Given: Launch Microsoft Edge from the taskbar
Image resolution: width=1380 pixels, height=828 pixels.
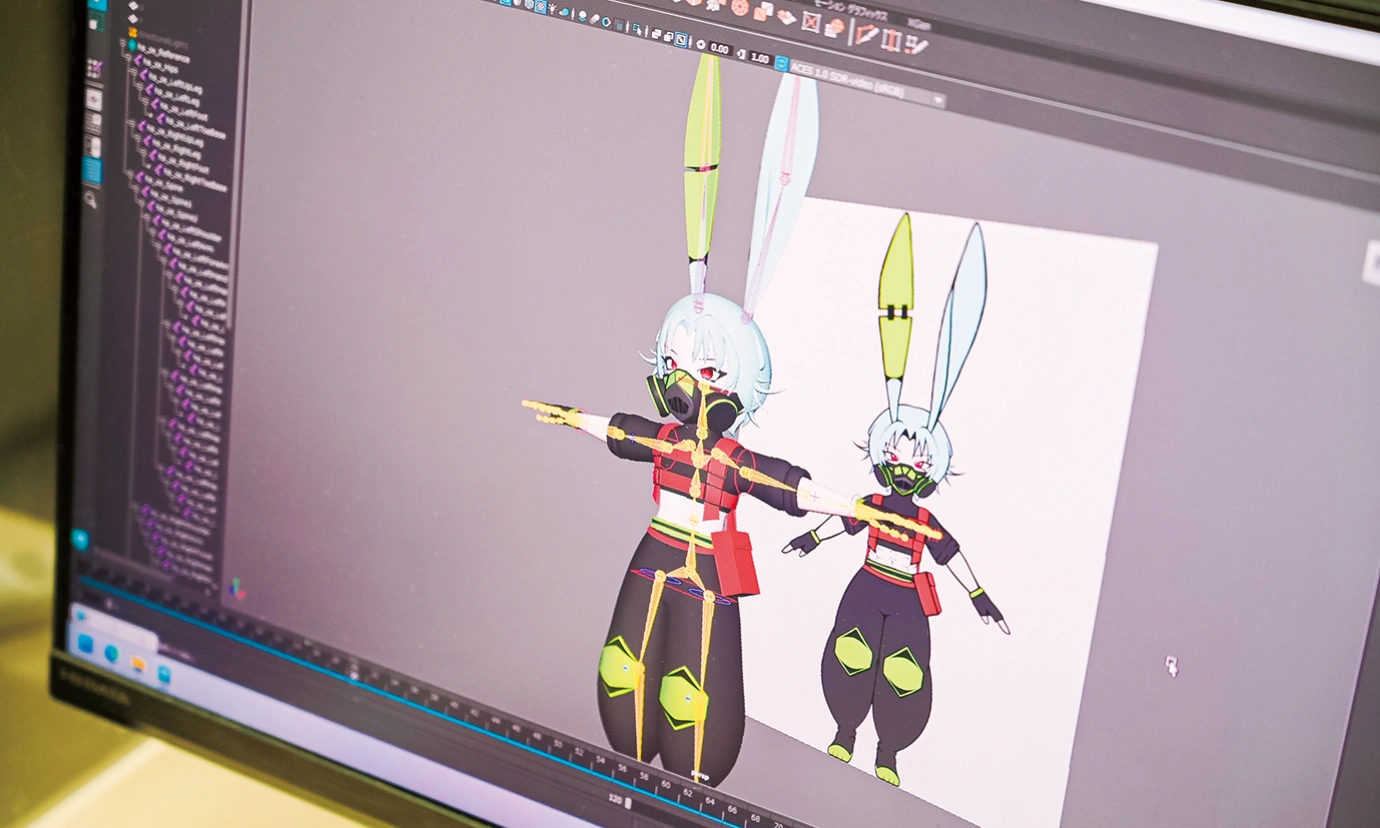Looking at the screenshot, I should pos(111,653).
